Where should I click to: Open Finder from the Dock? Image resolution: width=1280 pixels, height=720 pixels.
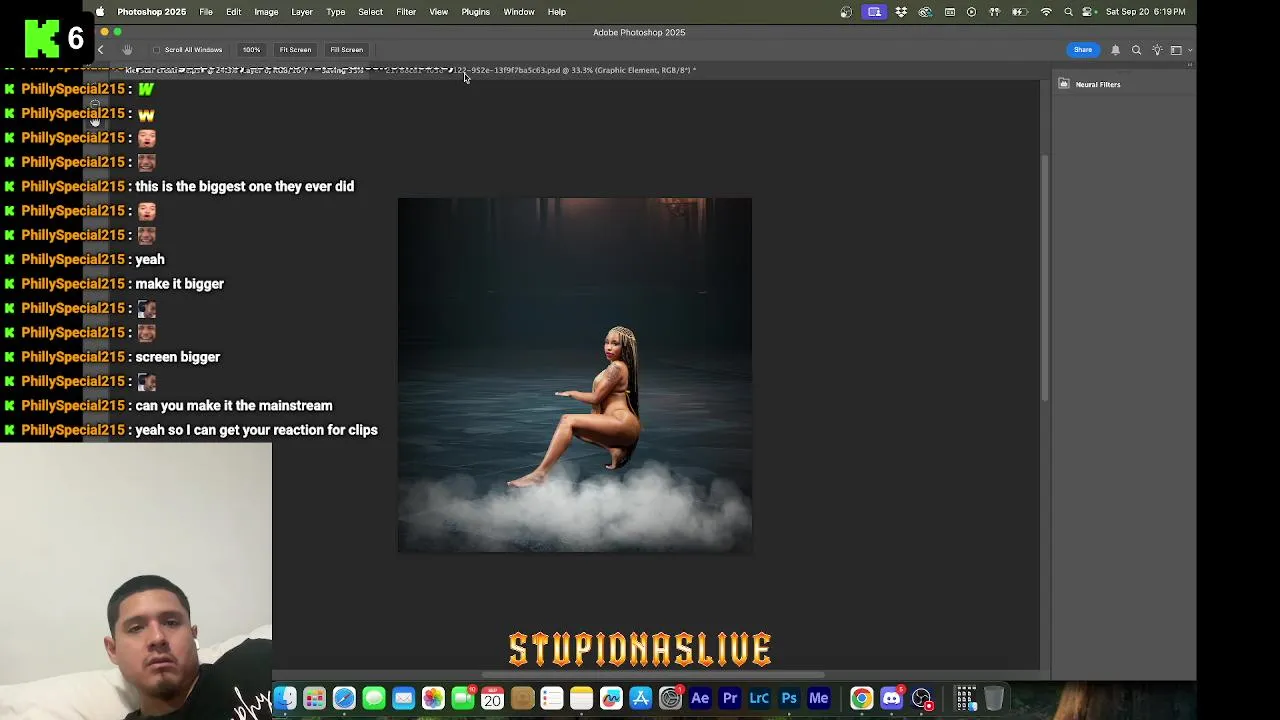(285, 698)
